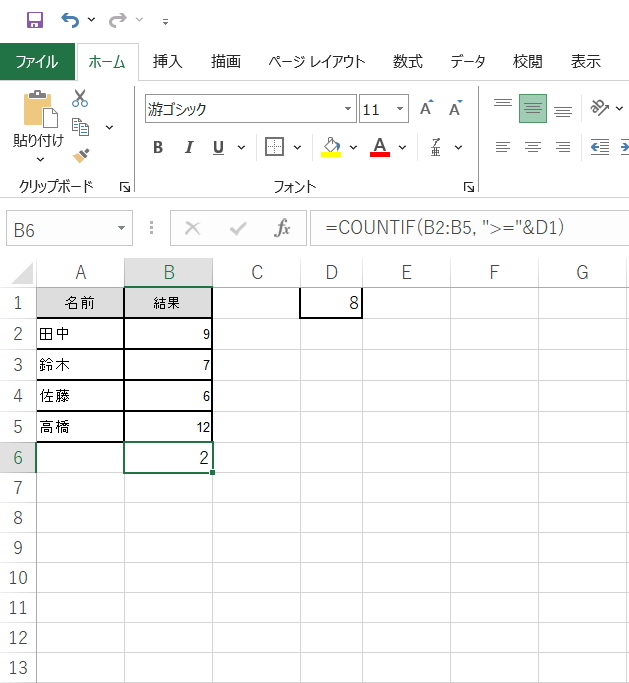The width and height of the screenshot is (629, 683).
Task: Click the Borders icon
Action: tap(275, 147)
